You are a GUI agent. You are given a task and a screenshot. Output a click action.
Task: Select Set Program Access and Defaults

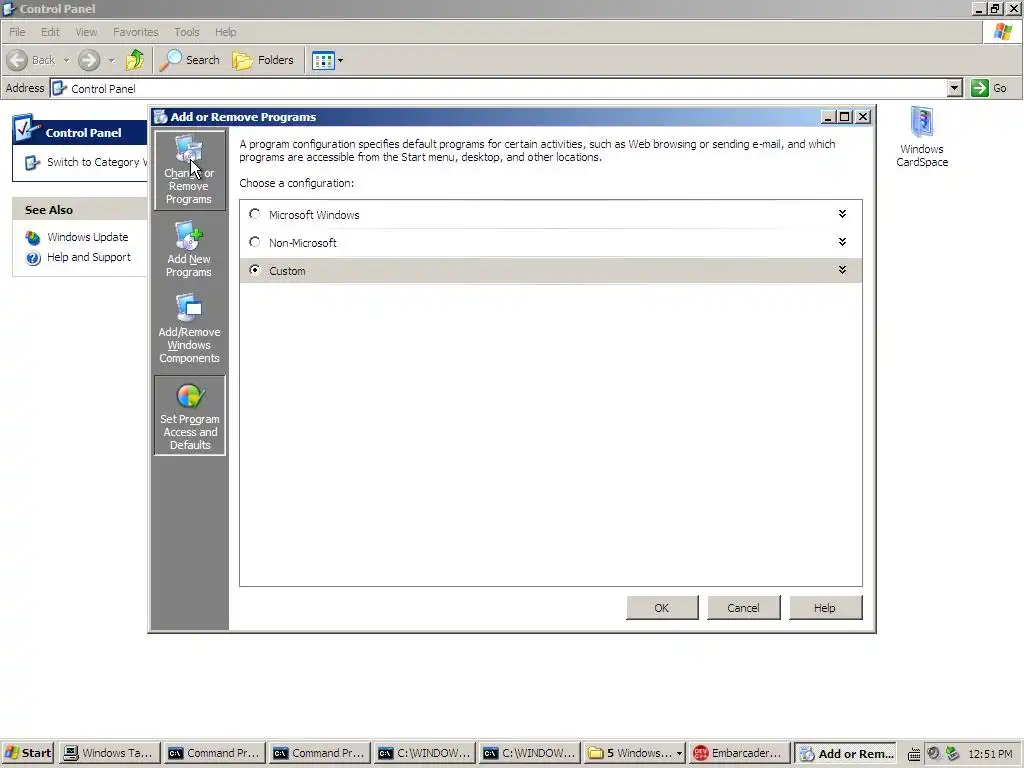(190, 415)
